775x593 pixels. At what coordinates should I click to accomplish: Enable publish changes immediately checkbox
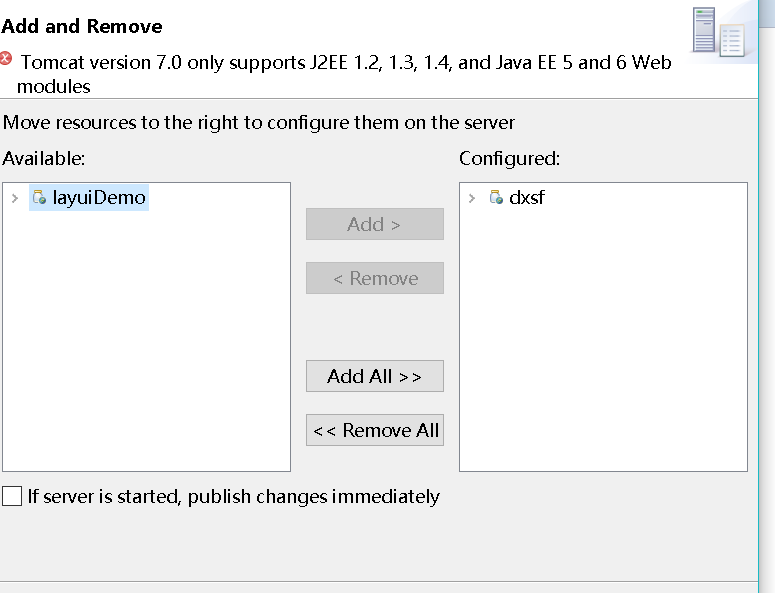pyautogui.click(x=12, y=496)
